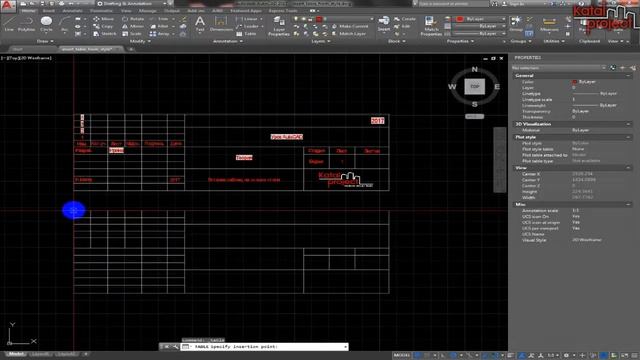Pick the Array tool

pos(160,33)
